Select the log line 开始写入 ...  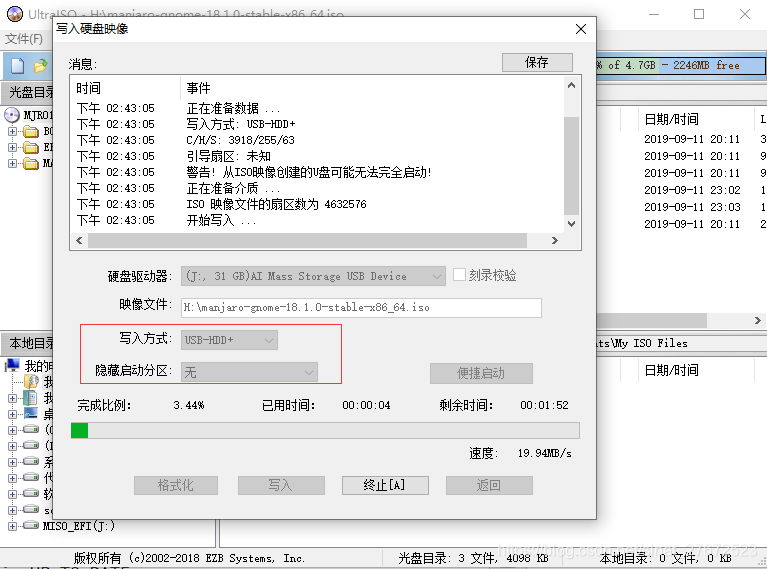coord(221,220)
